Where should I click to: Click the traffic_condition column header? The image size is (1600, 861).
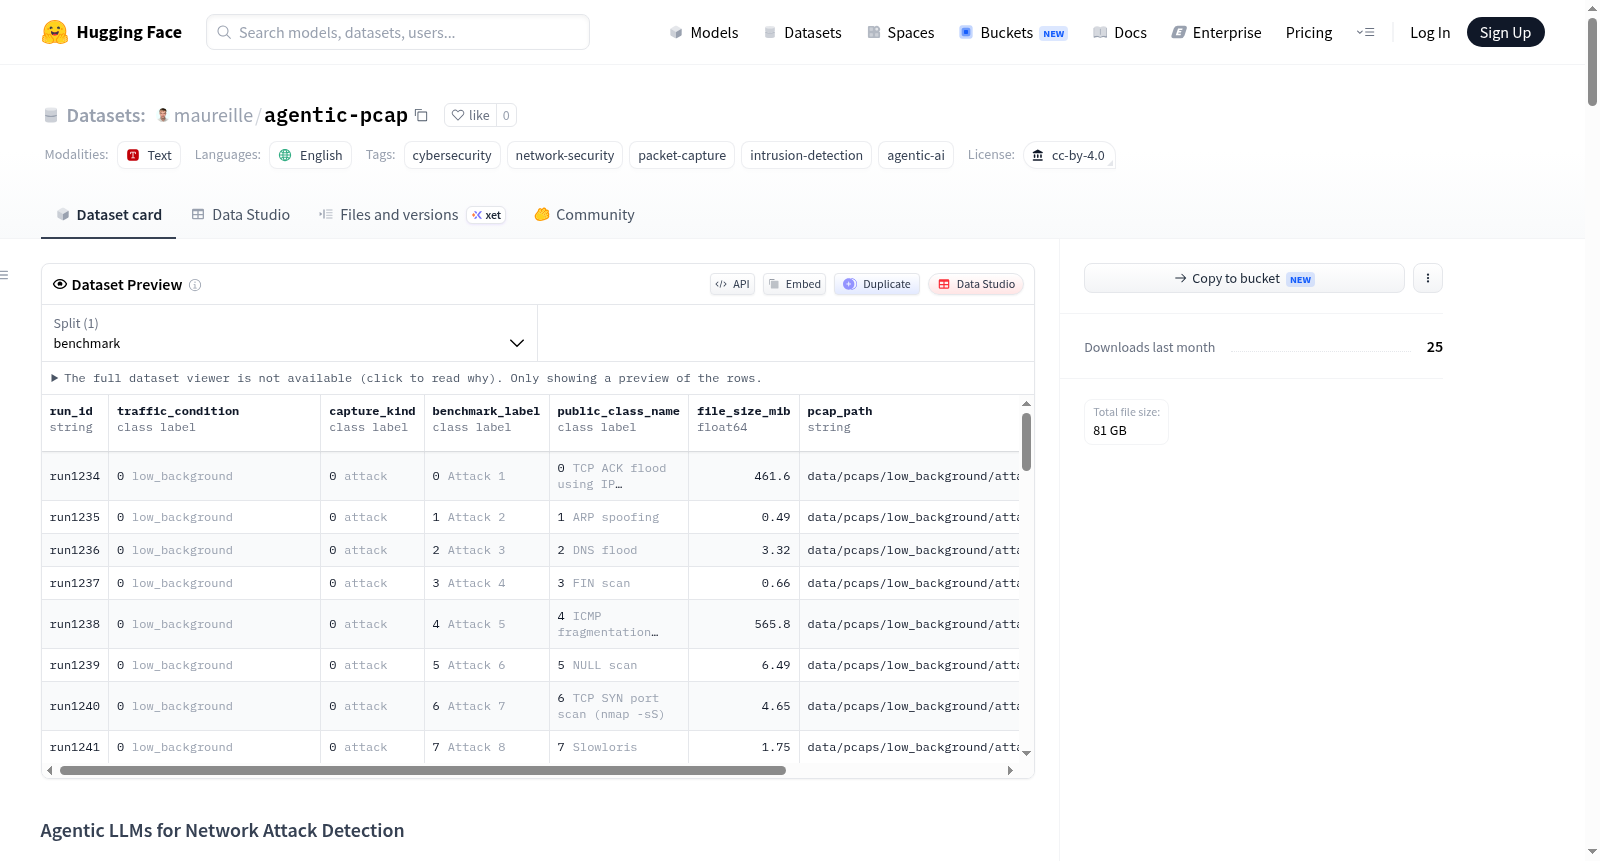tap(215, 420)
